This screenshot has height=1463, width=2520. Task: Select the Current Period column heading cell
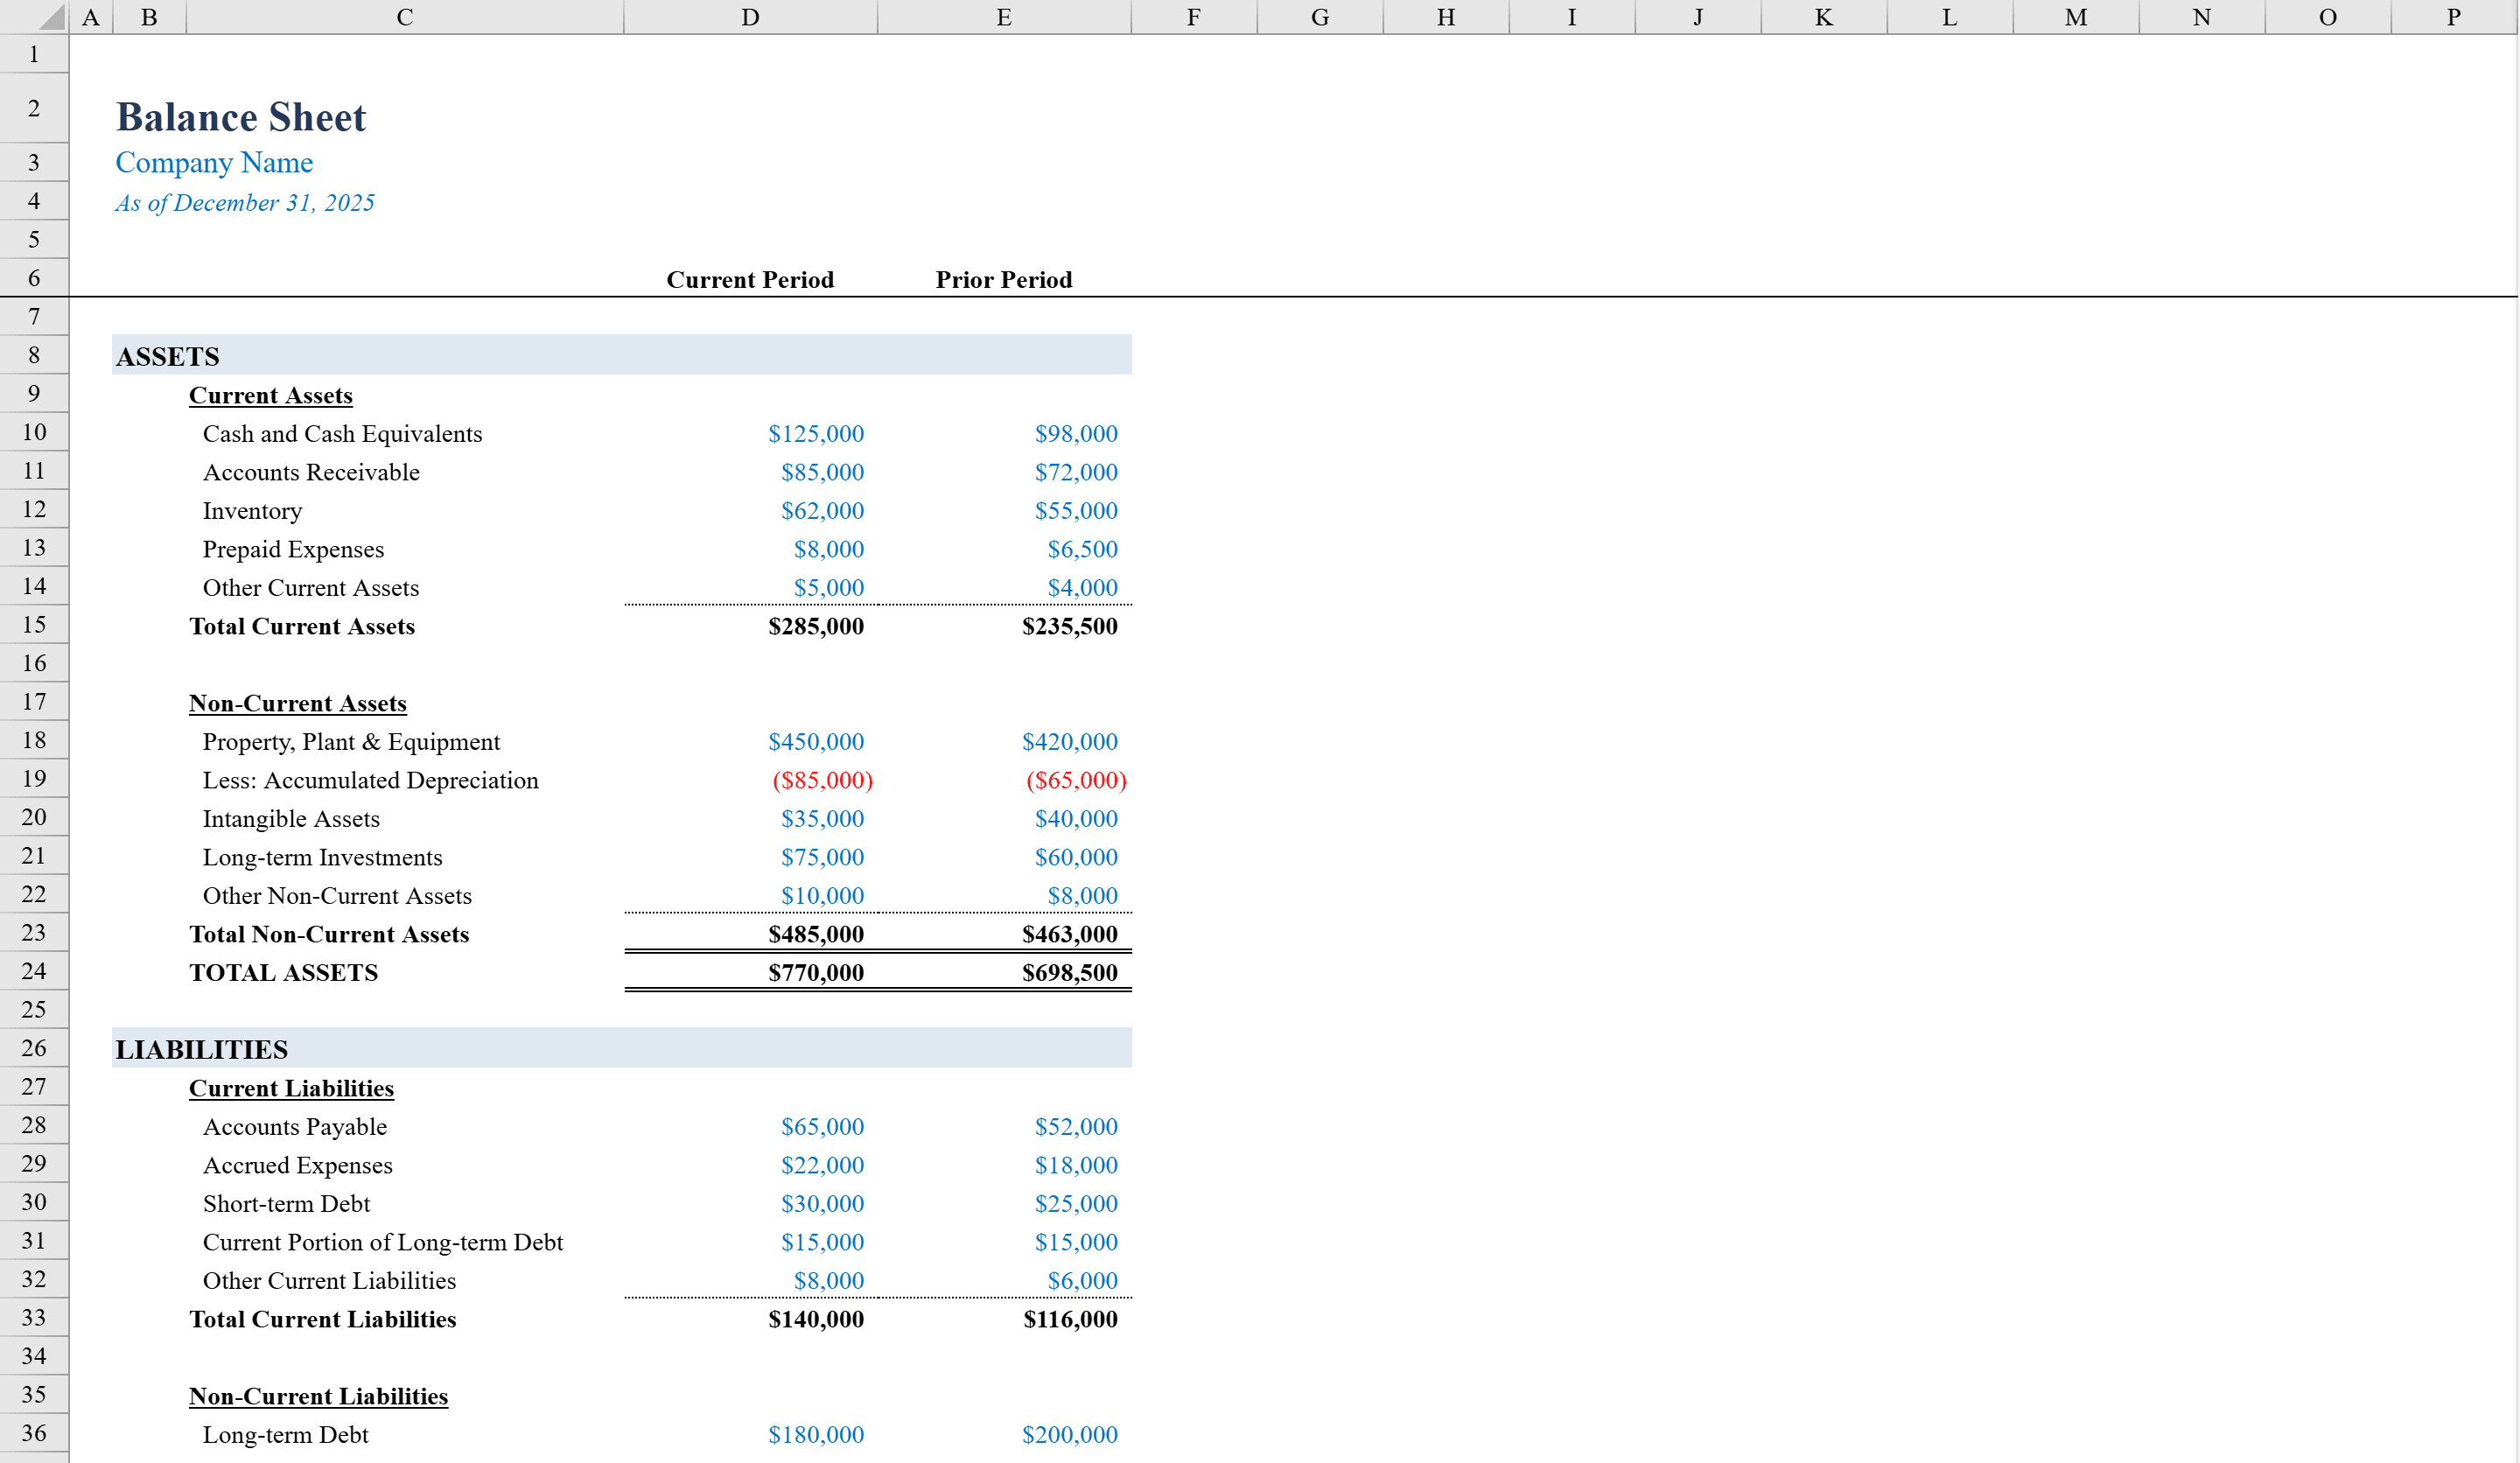pyautogui.click(x=750, y=279)
